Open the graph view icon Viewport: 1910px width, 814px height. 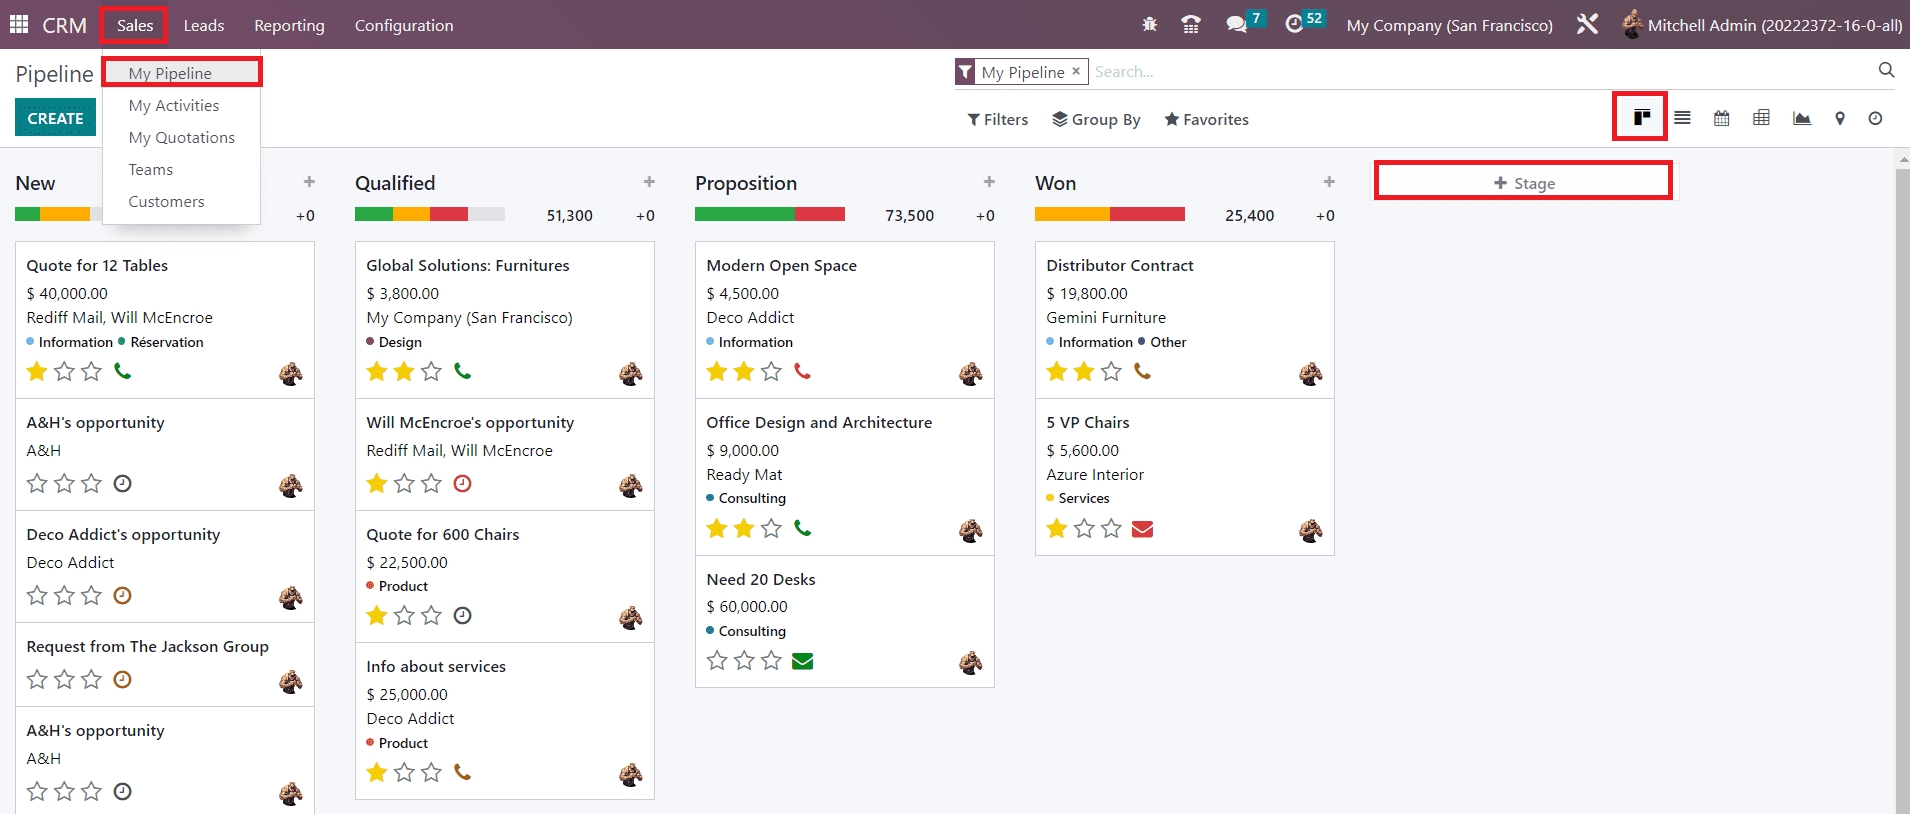click(1801, 118)
